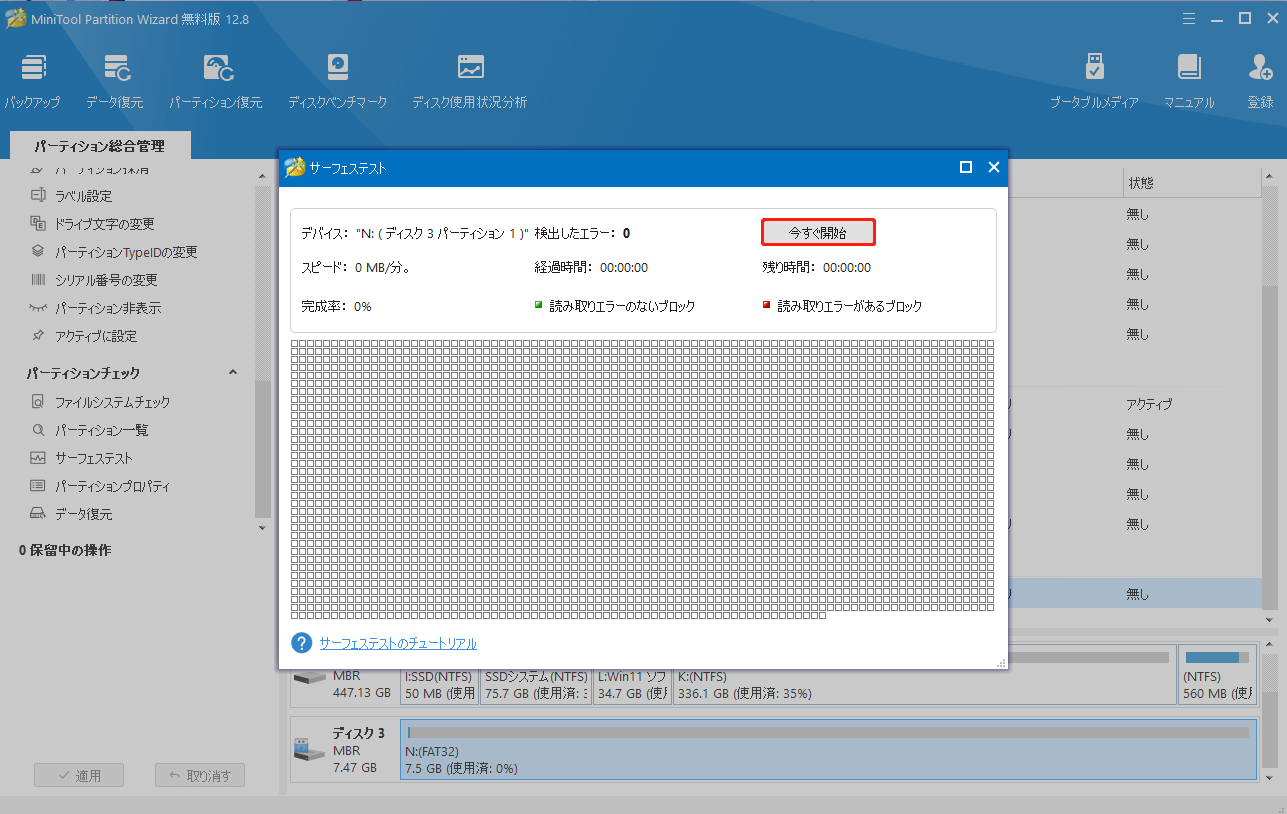
Task: Launch パーティション復元 from the toolbar
Action: [216, 82]
